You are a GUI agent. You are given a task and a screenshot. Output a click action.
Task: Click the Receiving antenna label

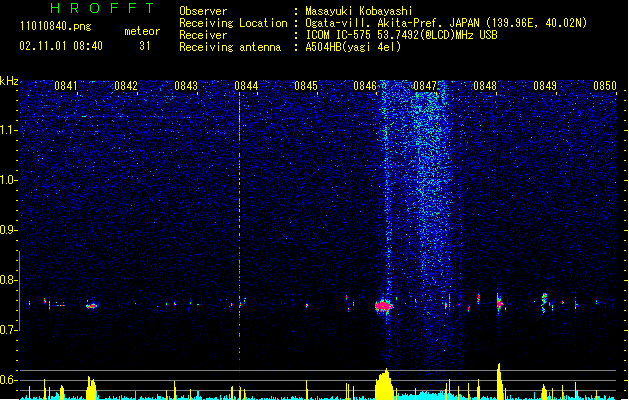point(230,47)
